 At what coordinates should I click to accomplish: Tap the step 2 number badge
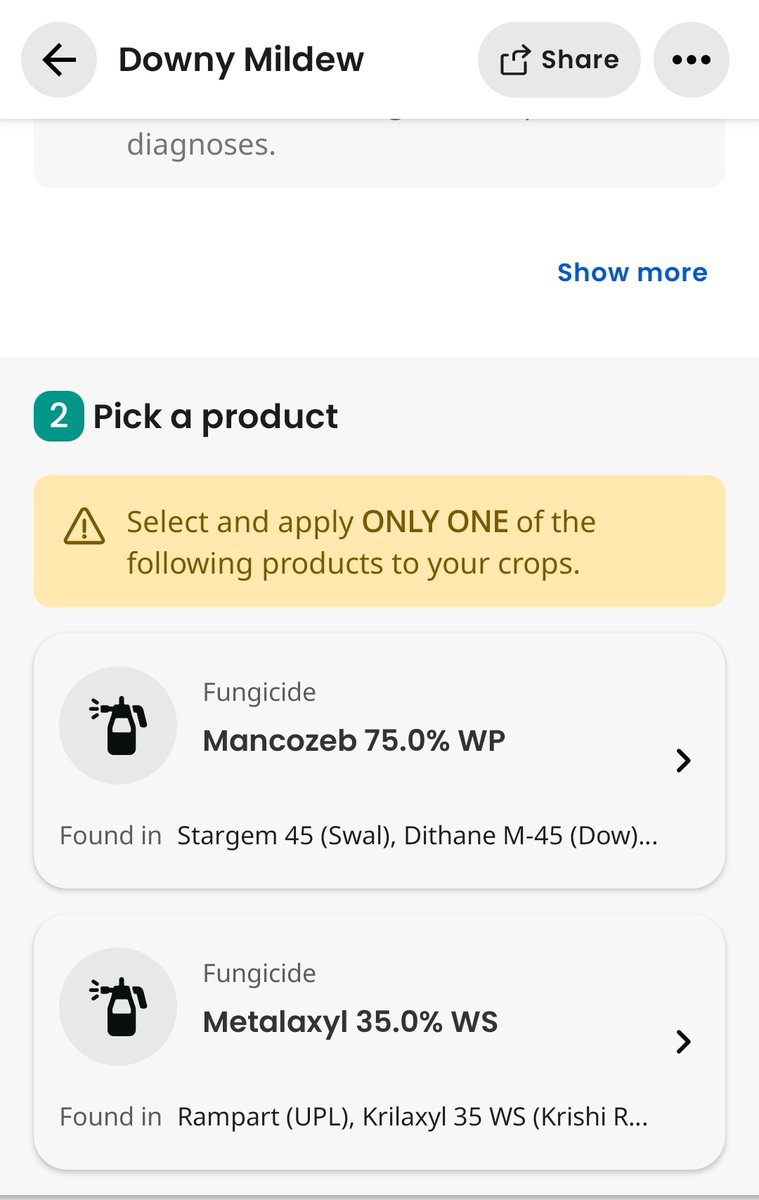point(58,416)
